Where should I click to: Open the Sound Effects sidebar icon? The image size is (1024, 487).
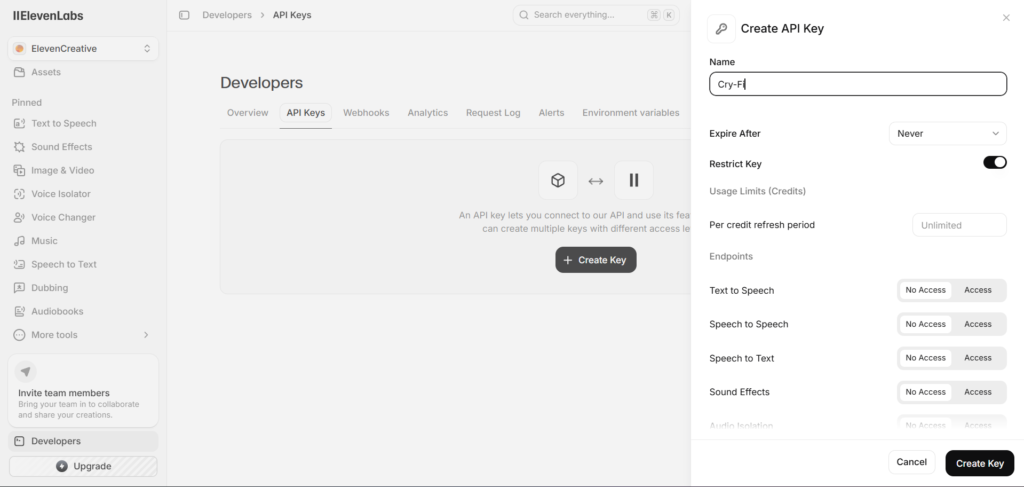pos(20,147)
